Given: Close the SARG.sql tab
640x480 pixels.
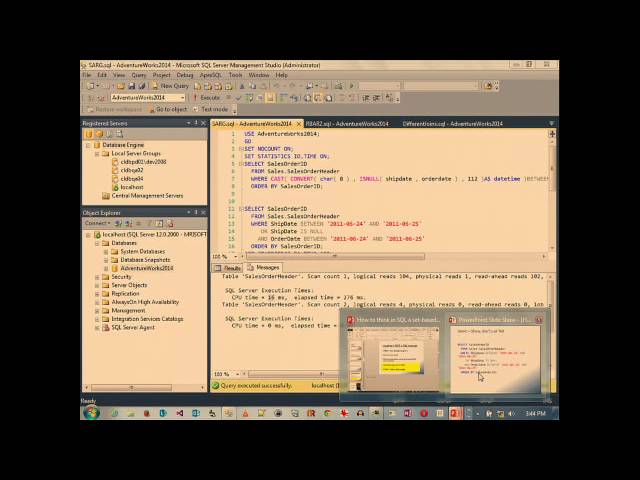Looking at the screenshot, I should (299, 124).
